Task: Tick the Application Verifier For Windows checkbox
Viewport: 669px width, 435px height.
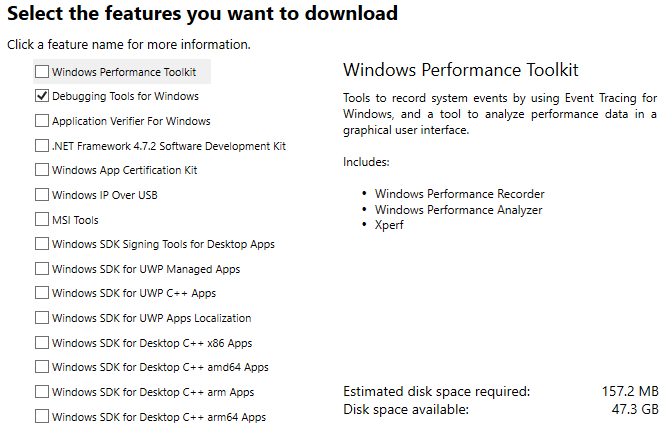Action: click(x=41, y=121)
